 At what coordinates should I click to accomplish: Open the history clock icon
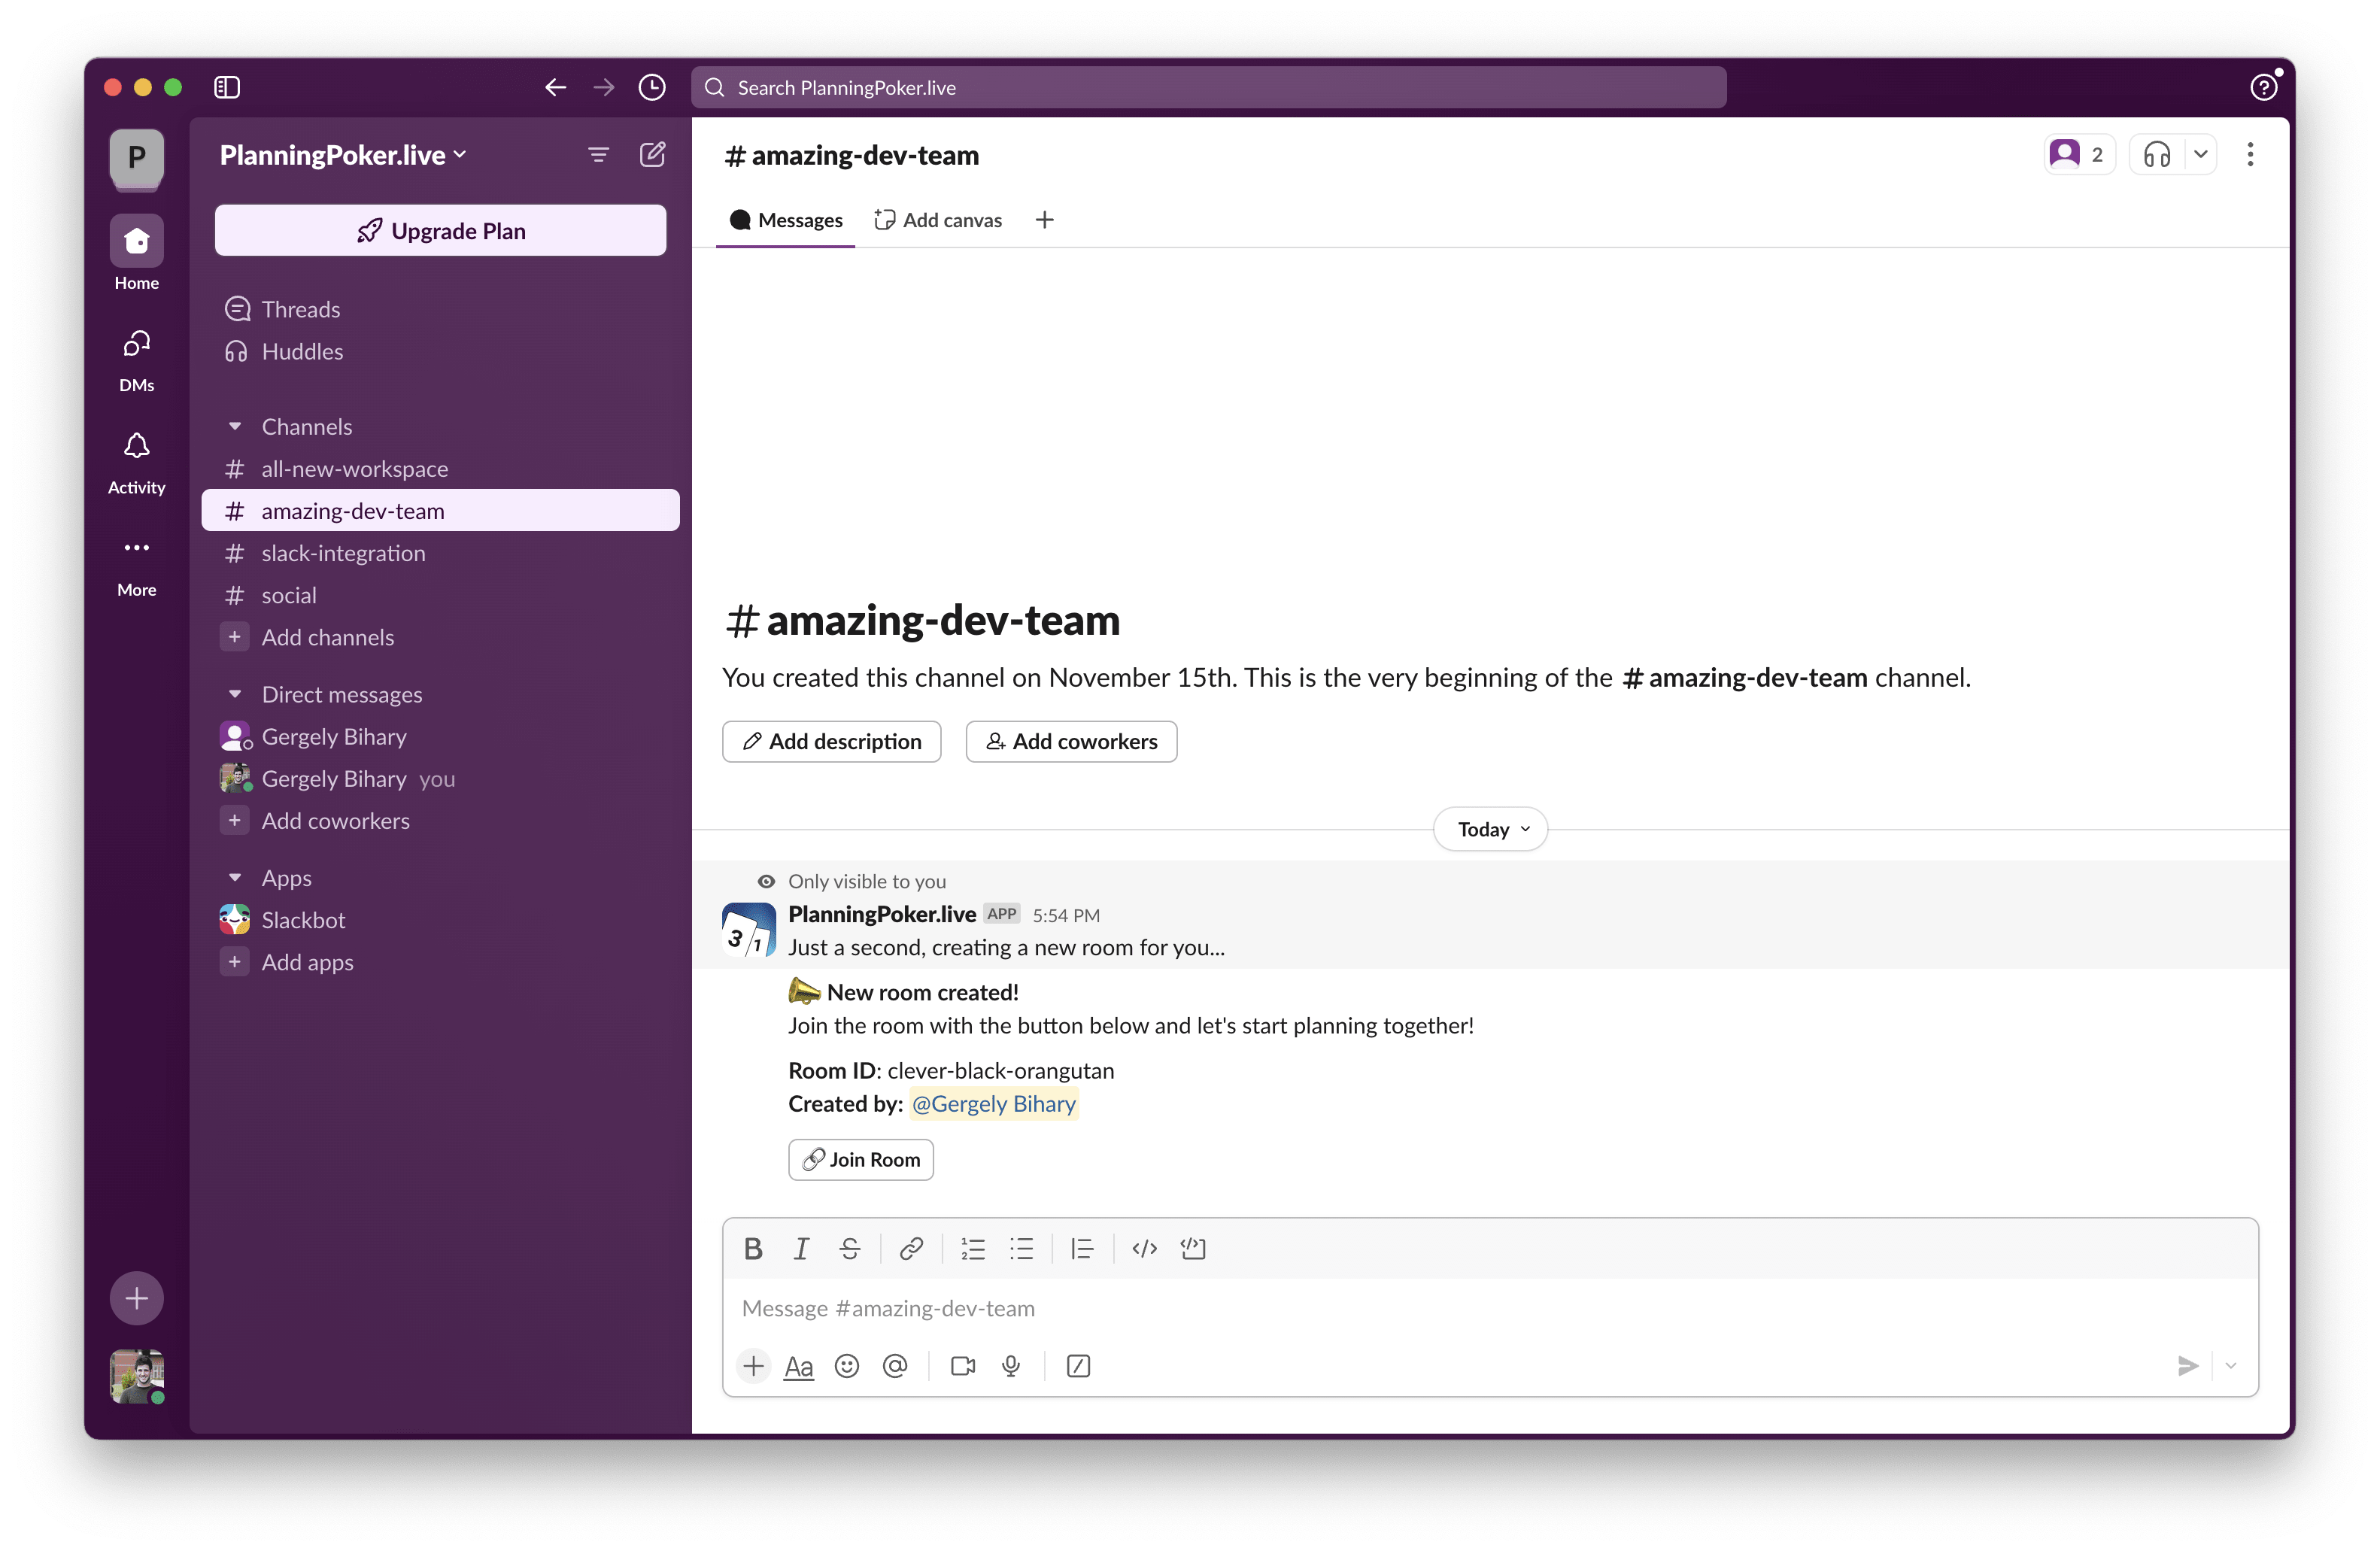pos(652,87)
